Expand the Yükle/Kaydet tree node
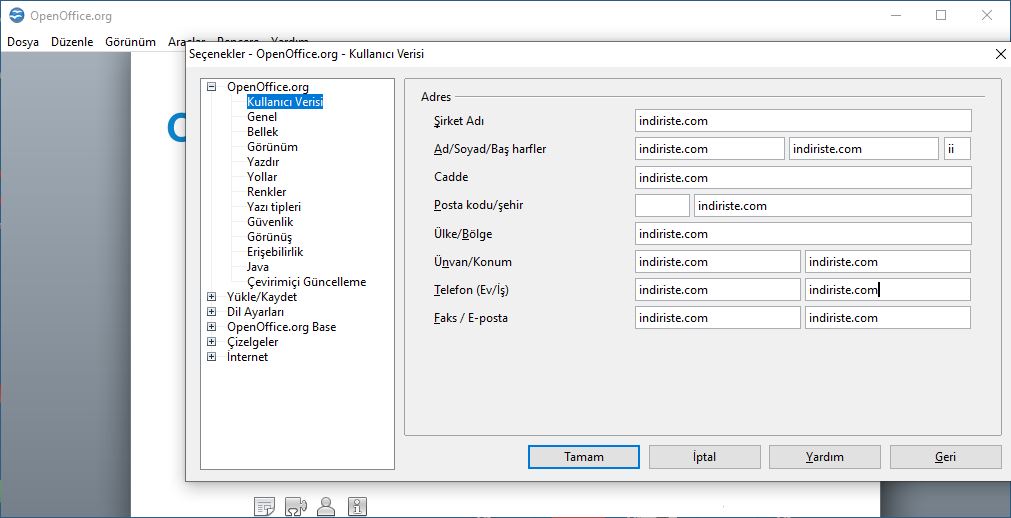The image size is (1011, 518). pos(211,297)
